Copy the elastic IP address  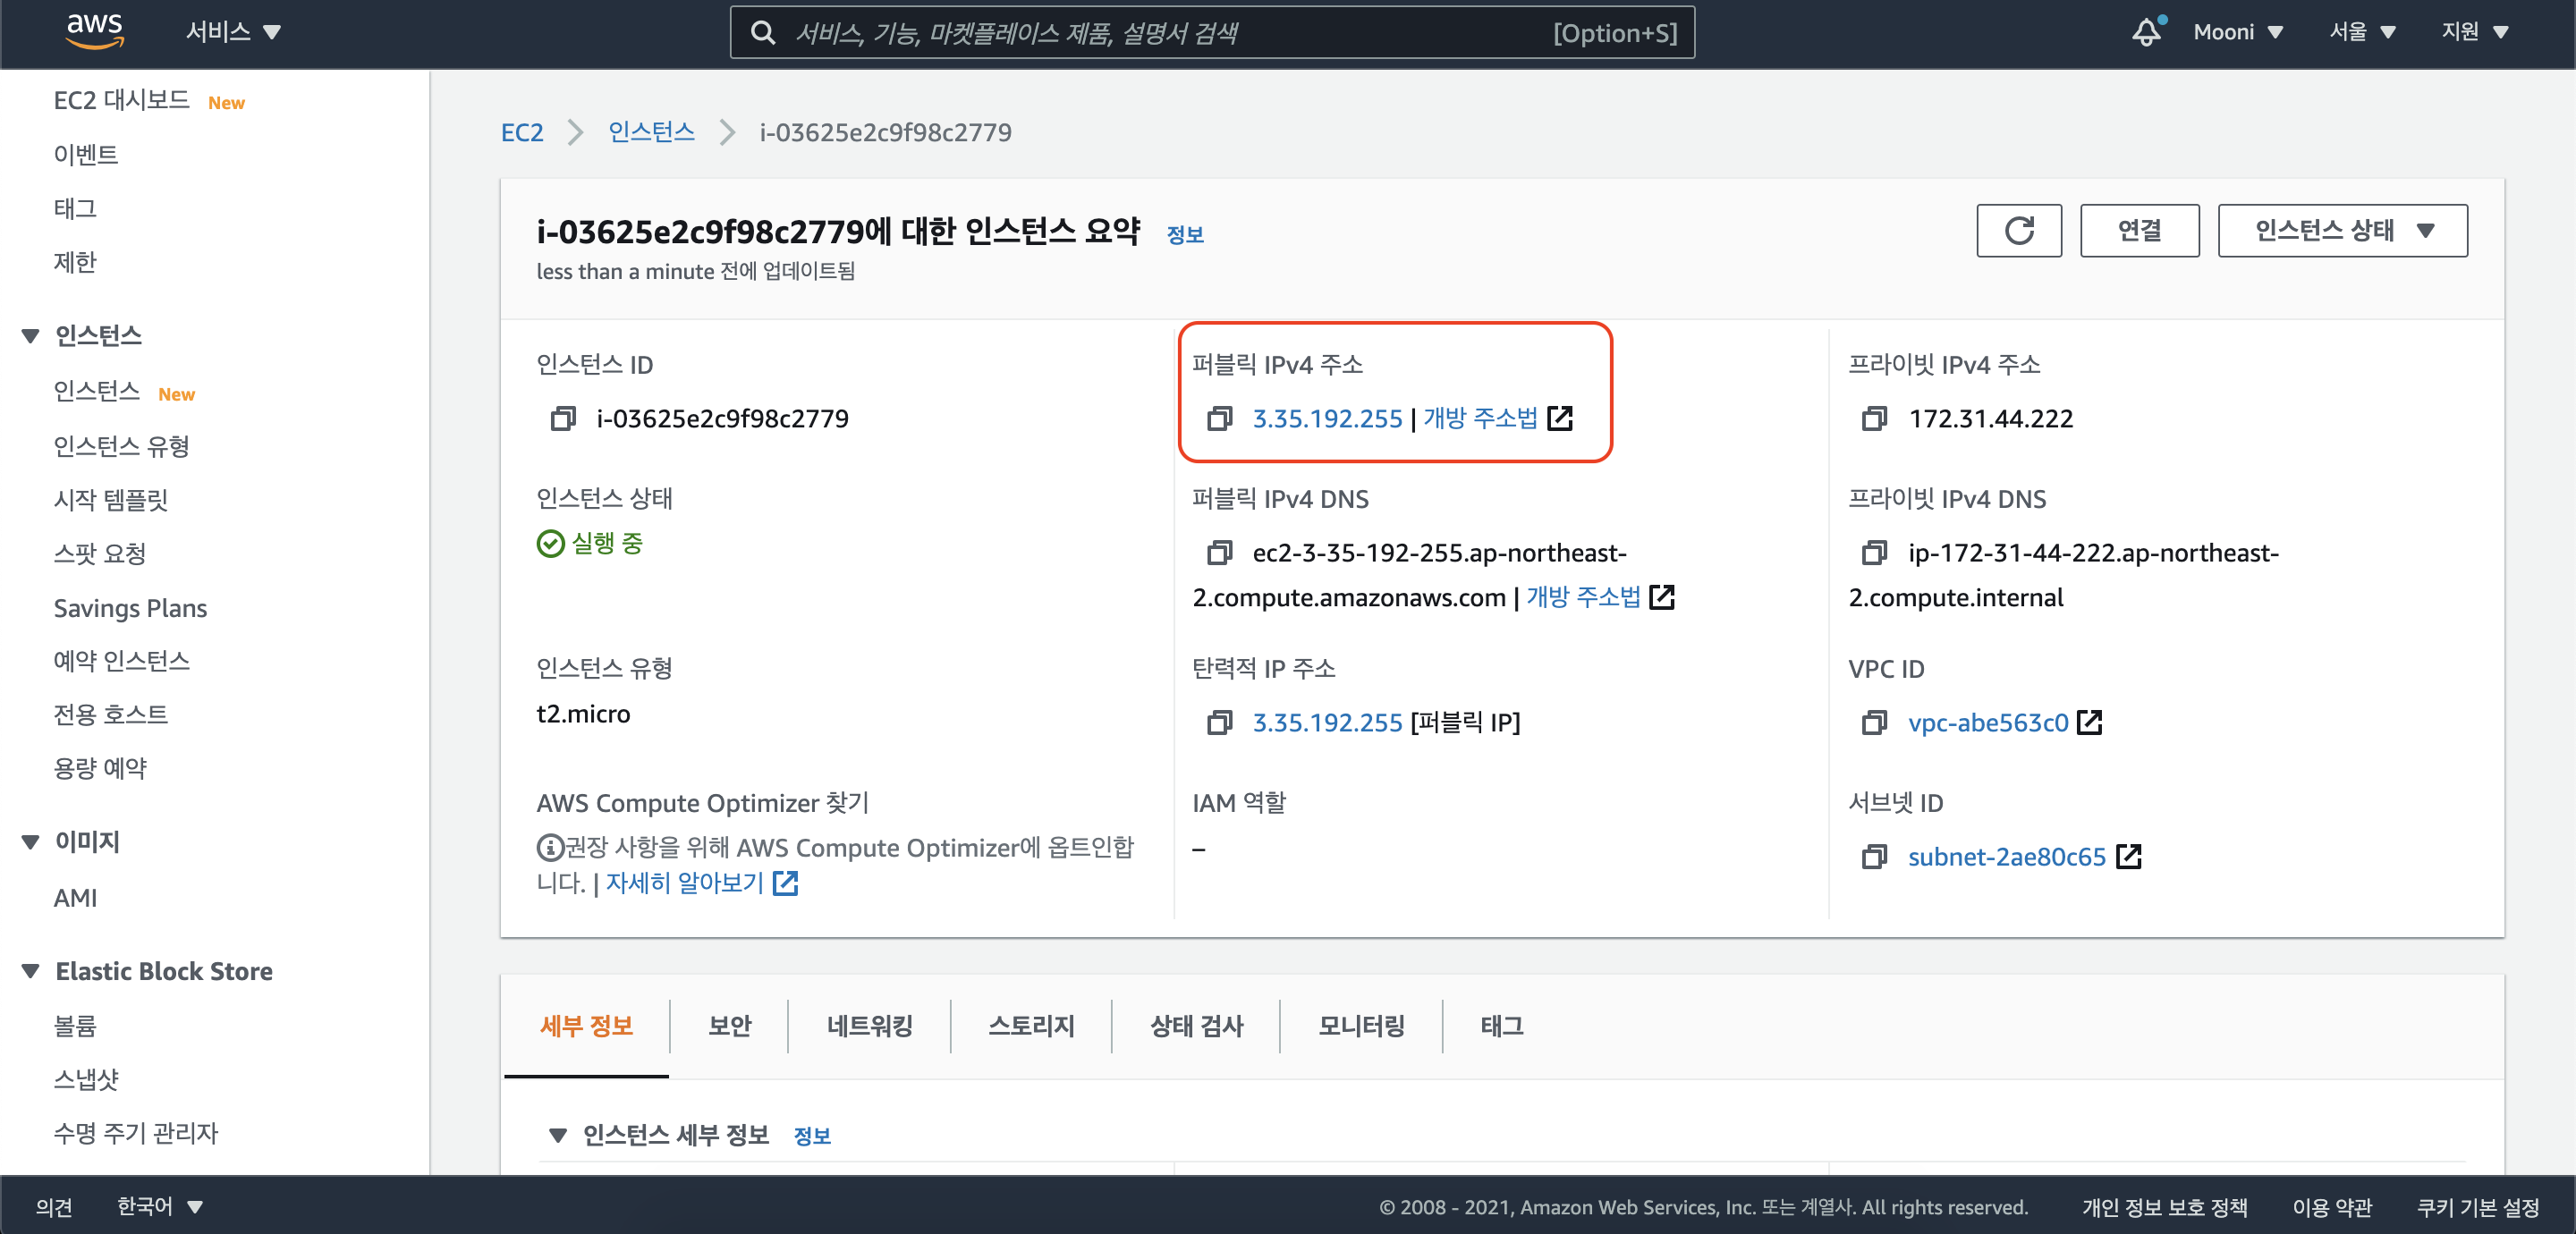(x=1219, y=722)
